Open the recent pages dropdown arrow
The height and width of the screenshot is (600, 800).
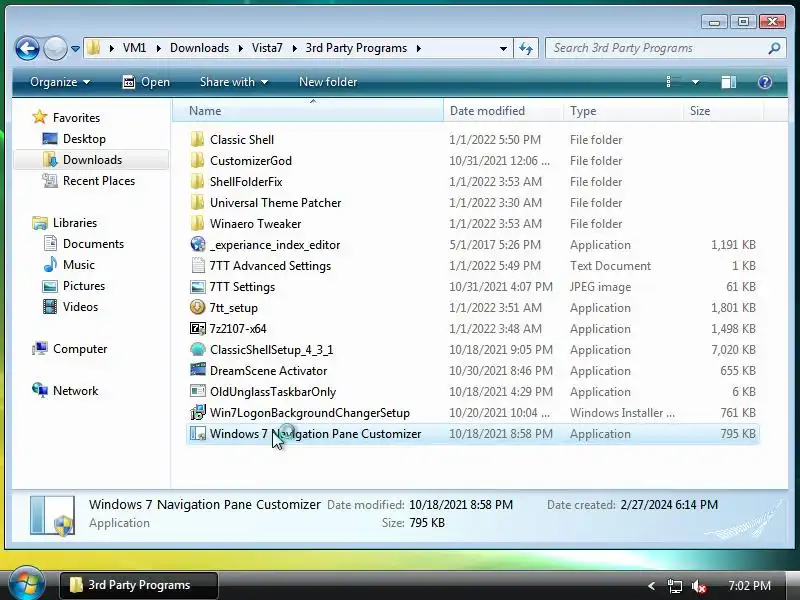[x=75, y=48]
